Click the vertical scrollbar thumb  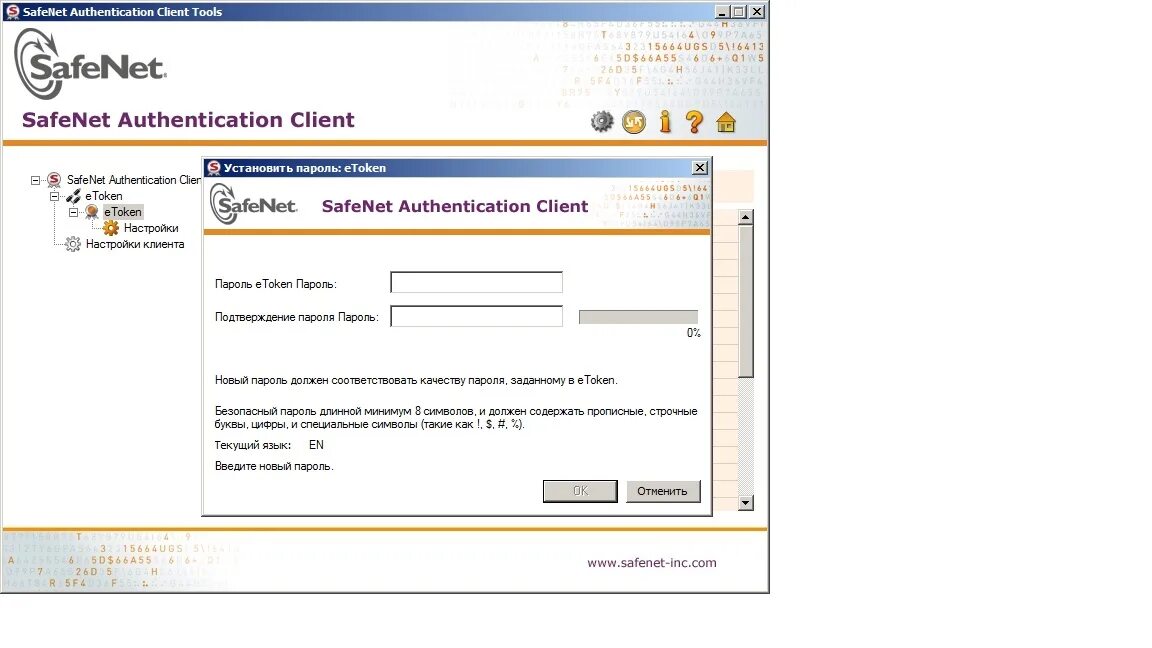tap(746, 302)
